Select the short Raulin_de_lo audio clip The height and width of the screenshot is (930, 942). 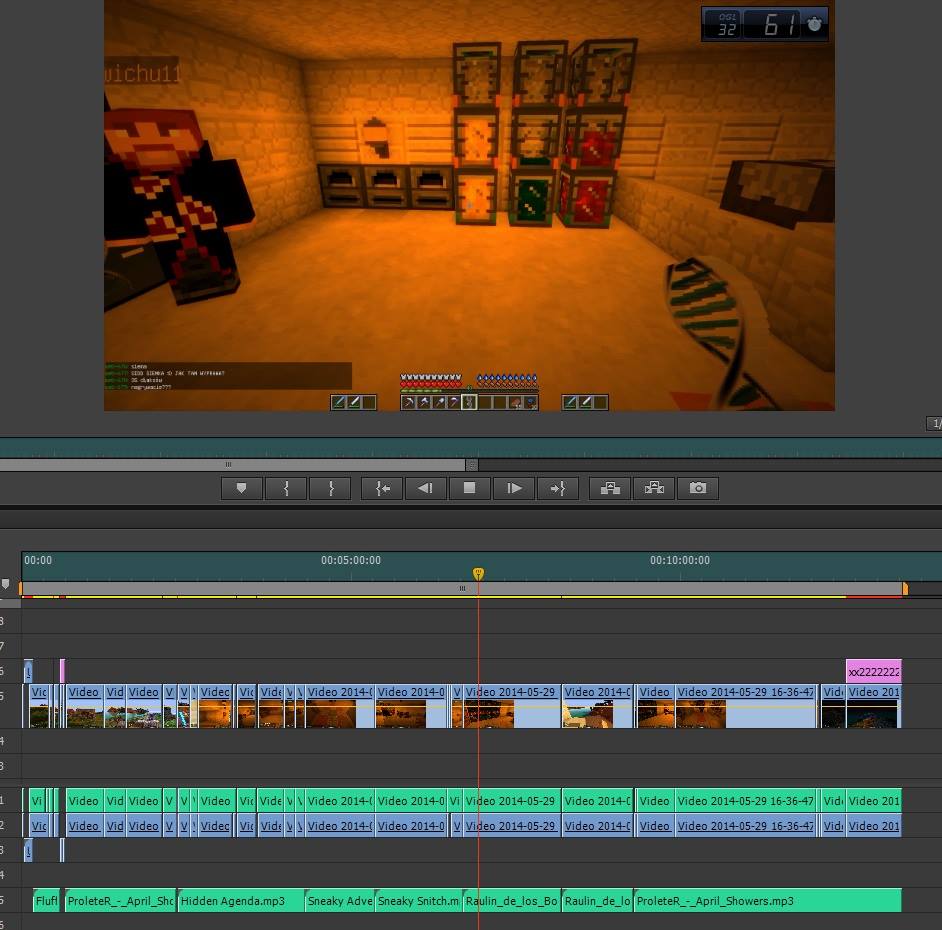597,901
